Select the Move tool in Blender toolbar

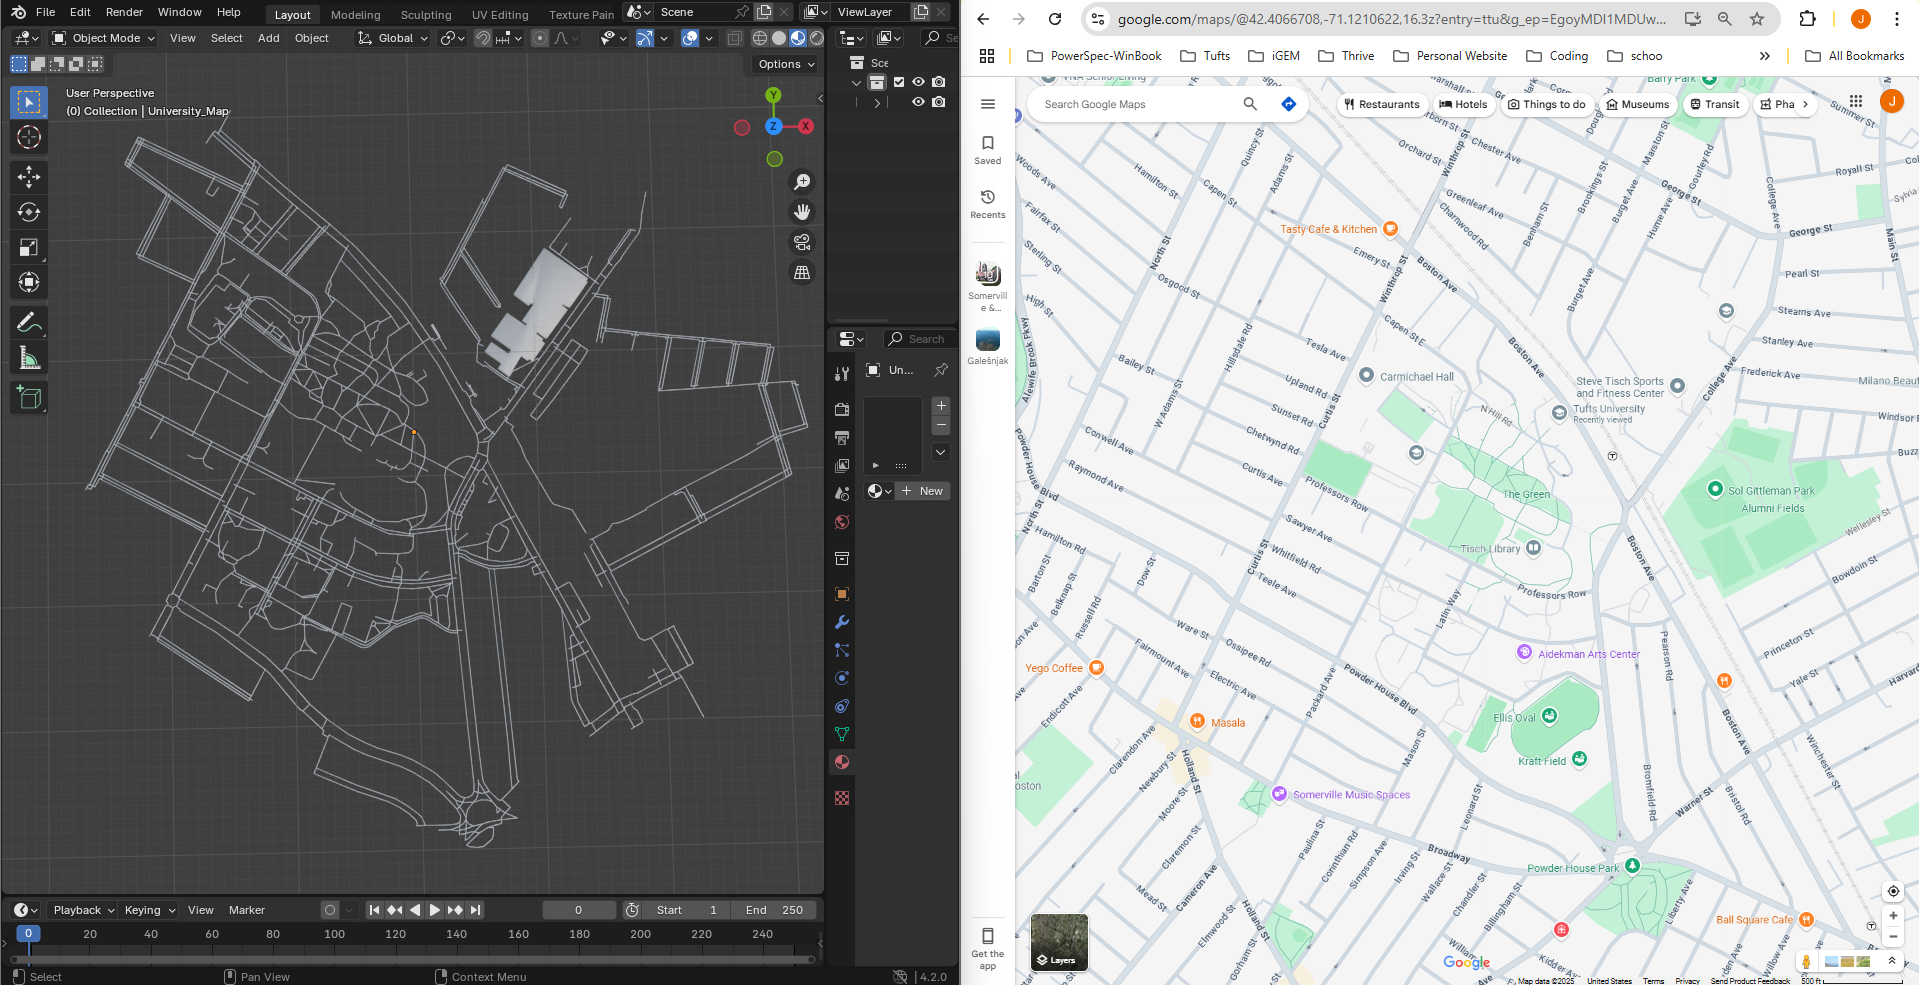point(28,177)
